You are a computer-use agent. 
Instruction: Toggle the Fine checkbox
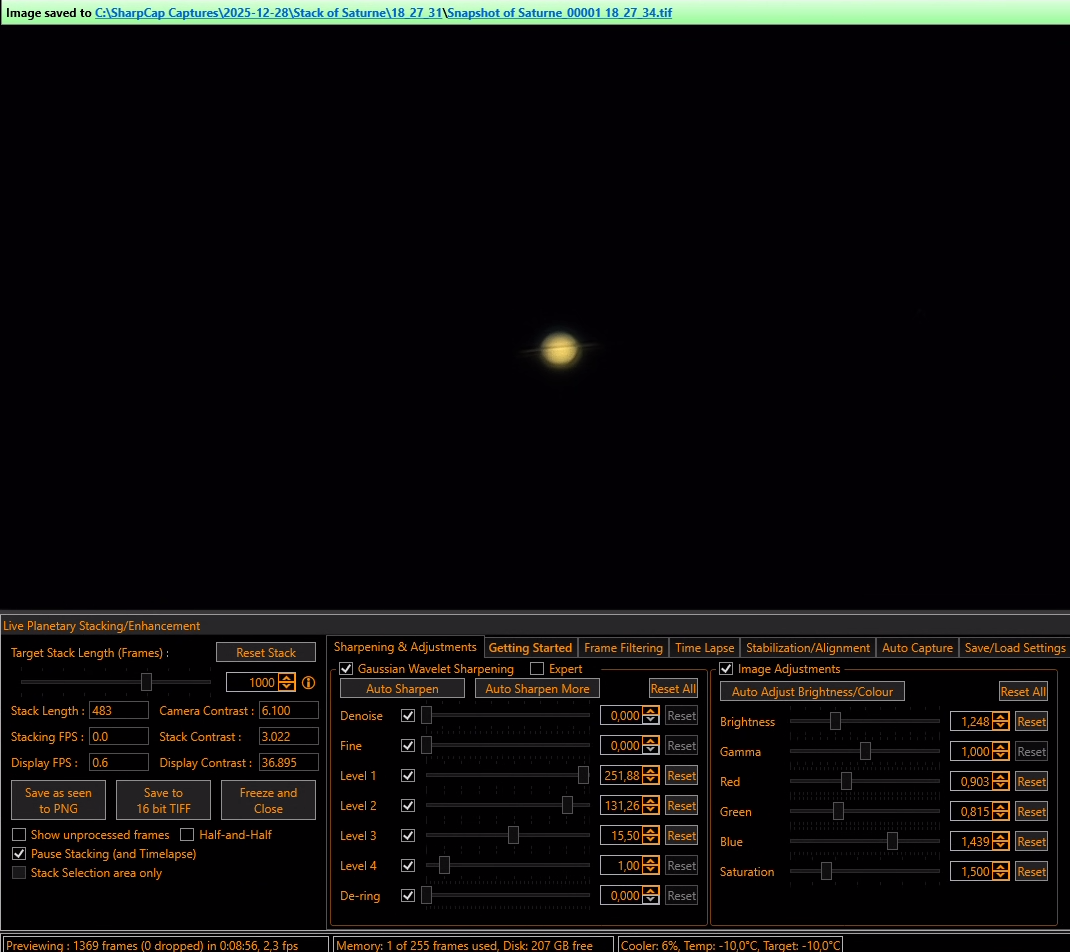click(x=408, y=746)
